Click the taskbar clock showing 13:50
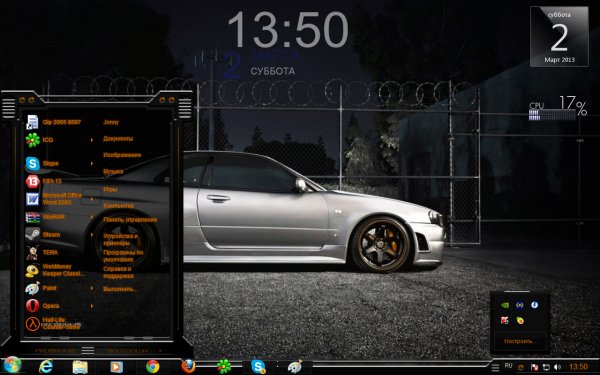The width and height of the screenshot is (600, 375). pyautogui.click(x=578, y=367)
